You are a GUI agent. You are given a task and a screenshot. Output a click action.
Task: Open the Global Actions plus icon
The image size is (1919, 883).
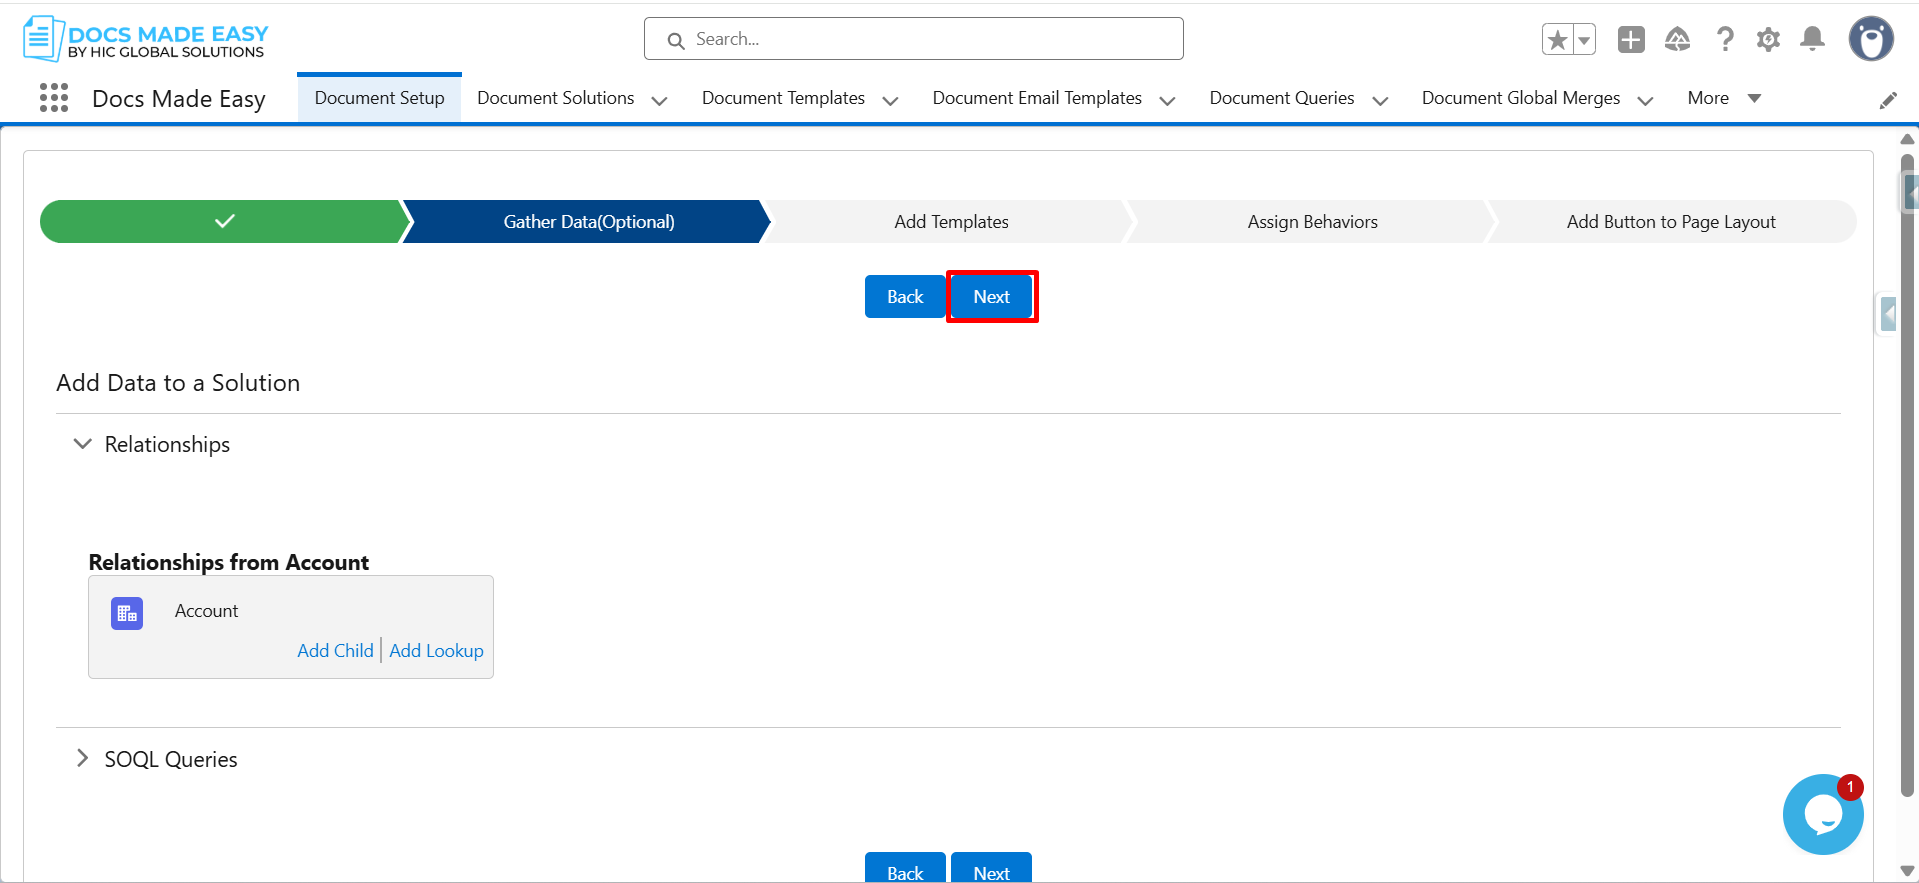[1631, 40]
